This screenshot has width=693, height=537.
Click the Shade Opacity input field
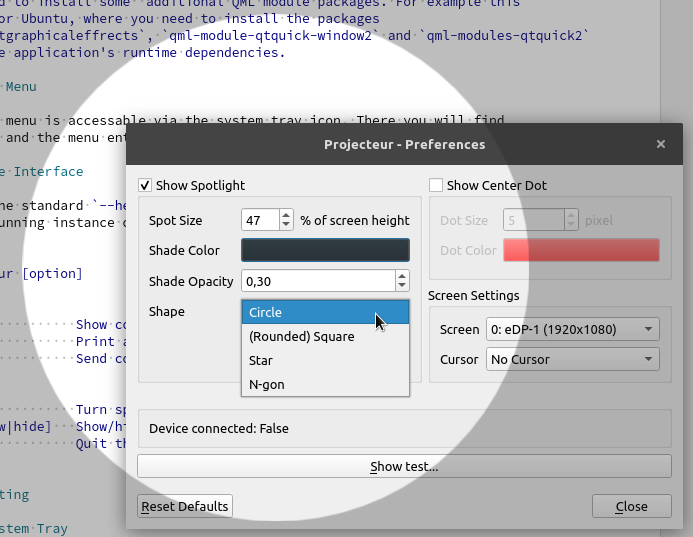[318, 281]
